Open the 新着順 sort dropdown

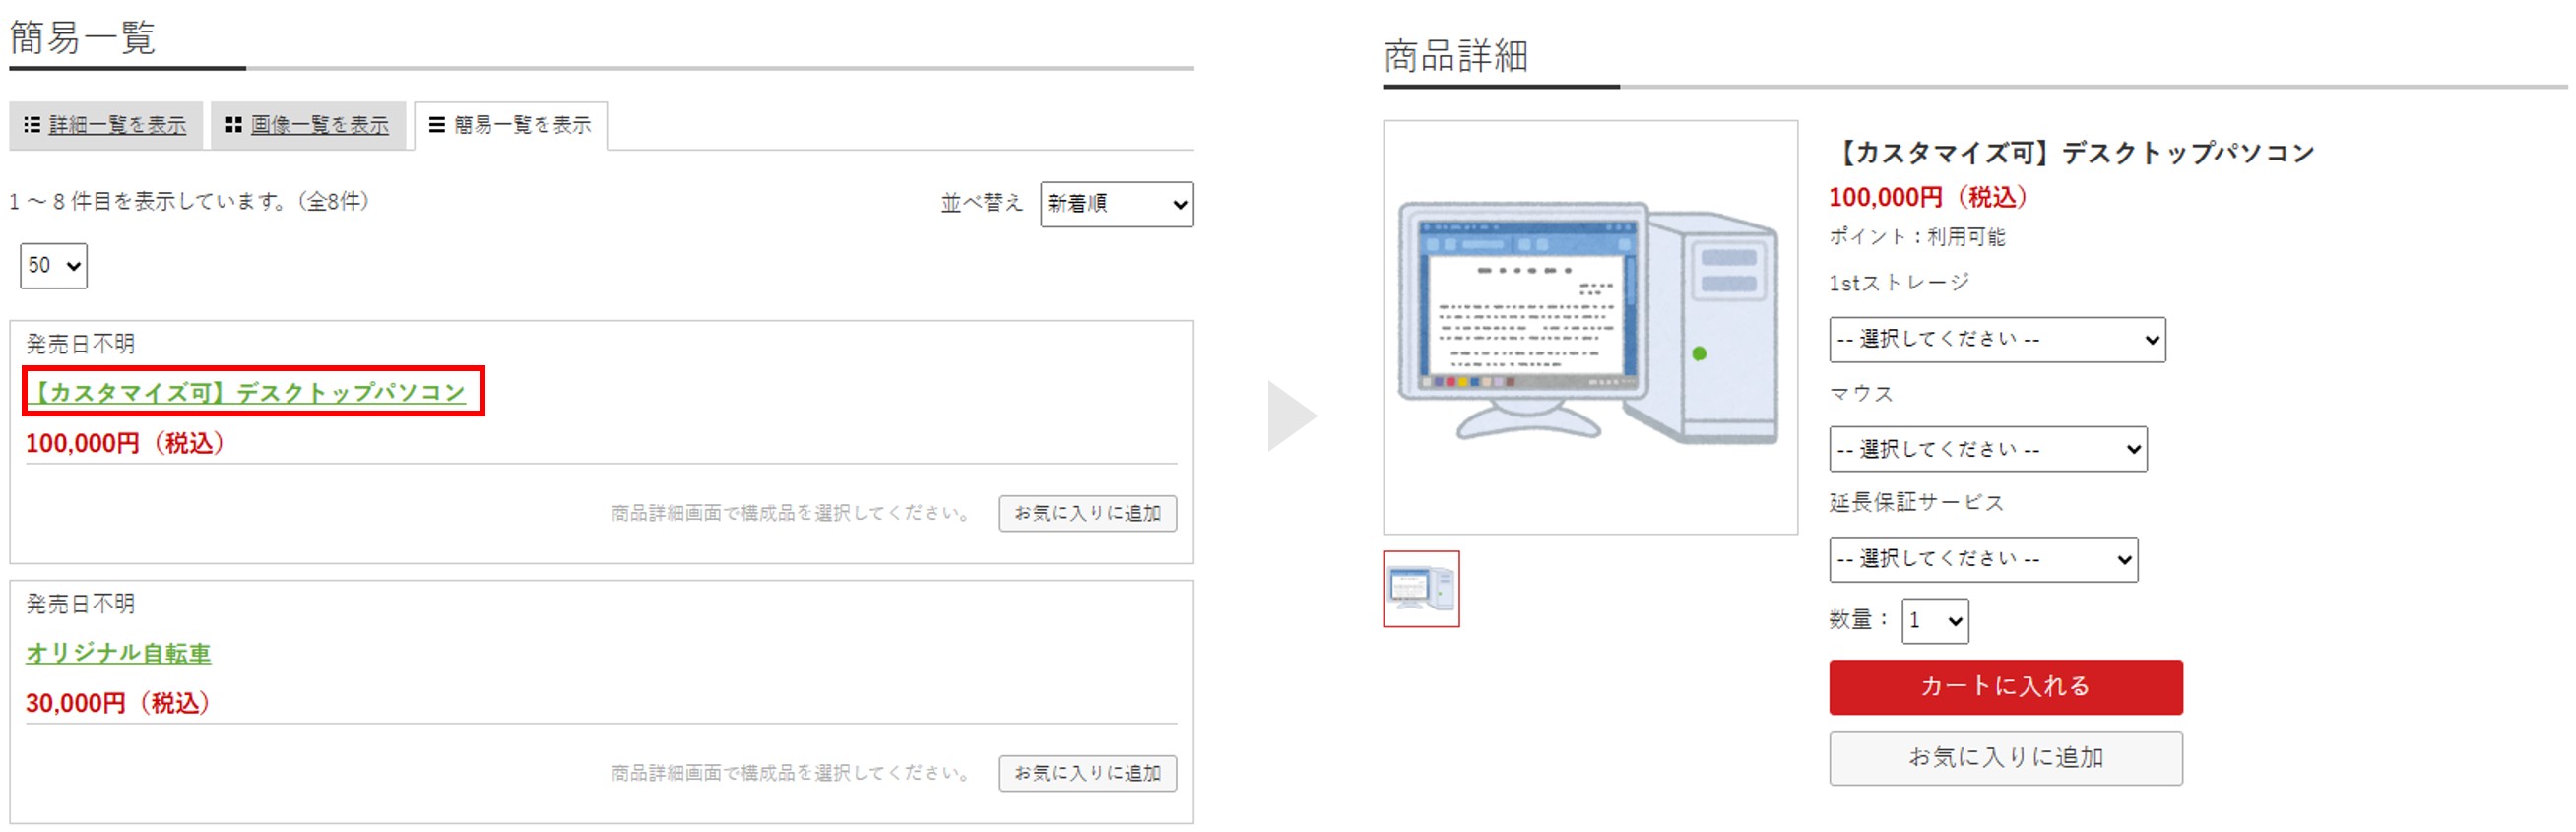click(x=1116, y=204)
